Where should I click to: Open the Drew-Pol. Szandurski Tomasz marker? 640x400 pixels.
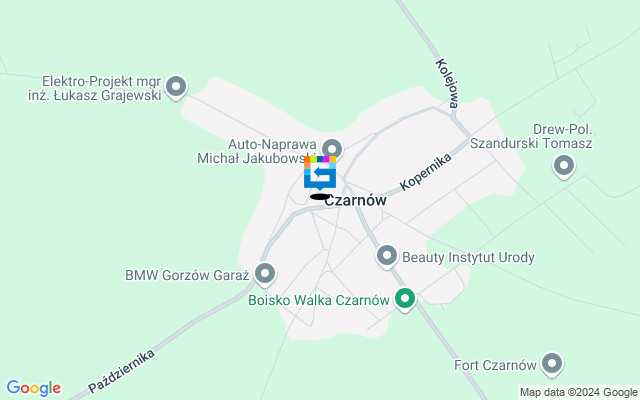coord(564,167)
